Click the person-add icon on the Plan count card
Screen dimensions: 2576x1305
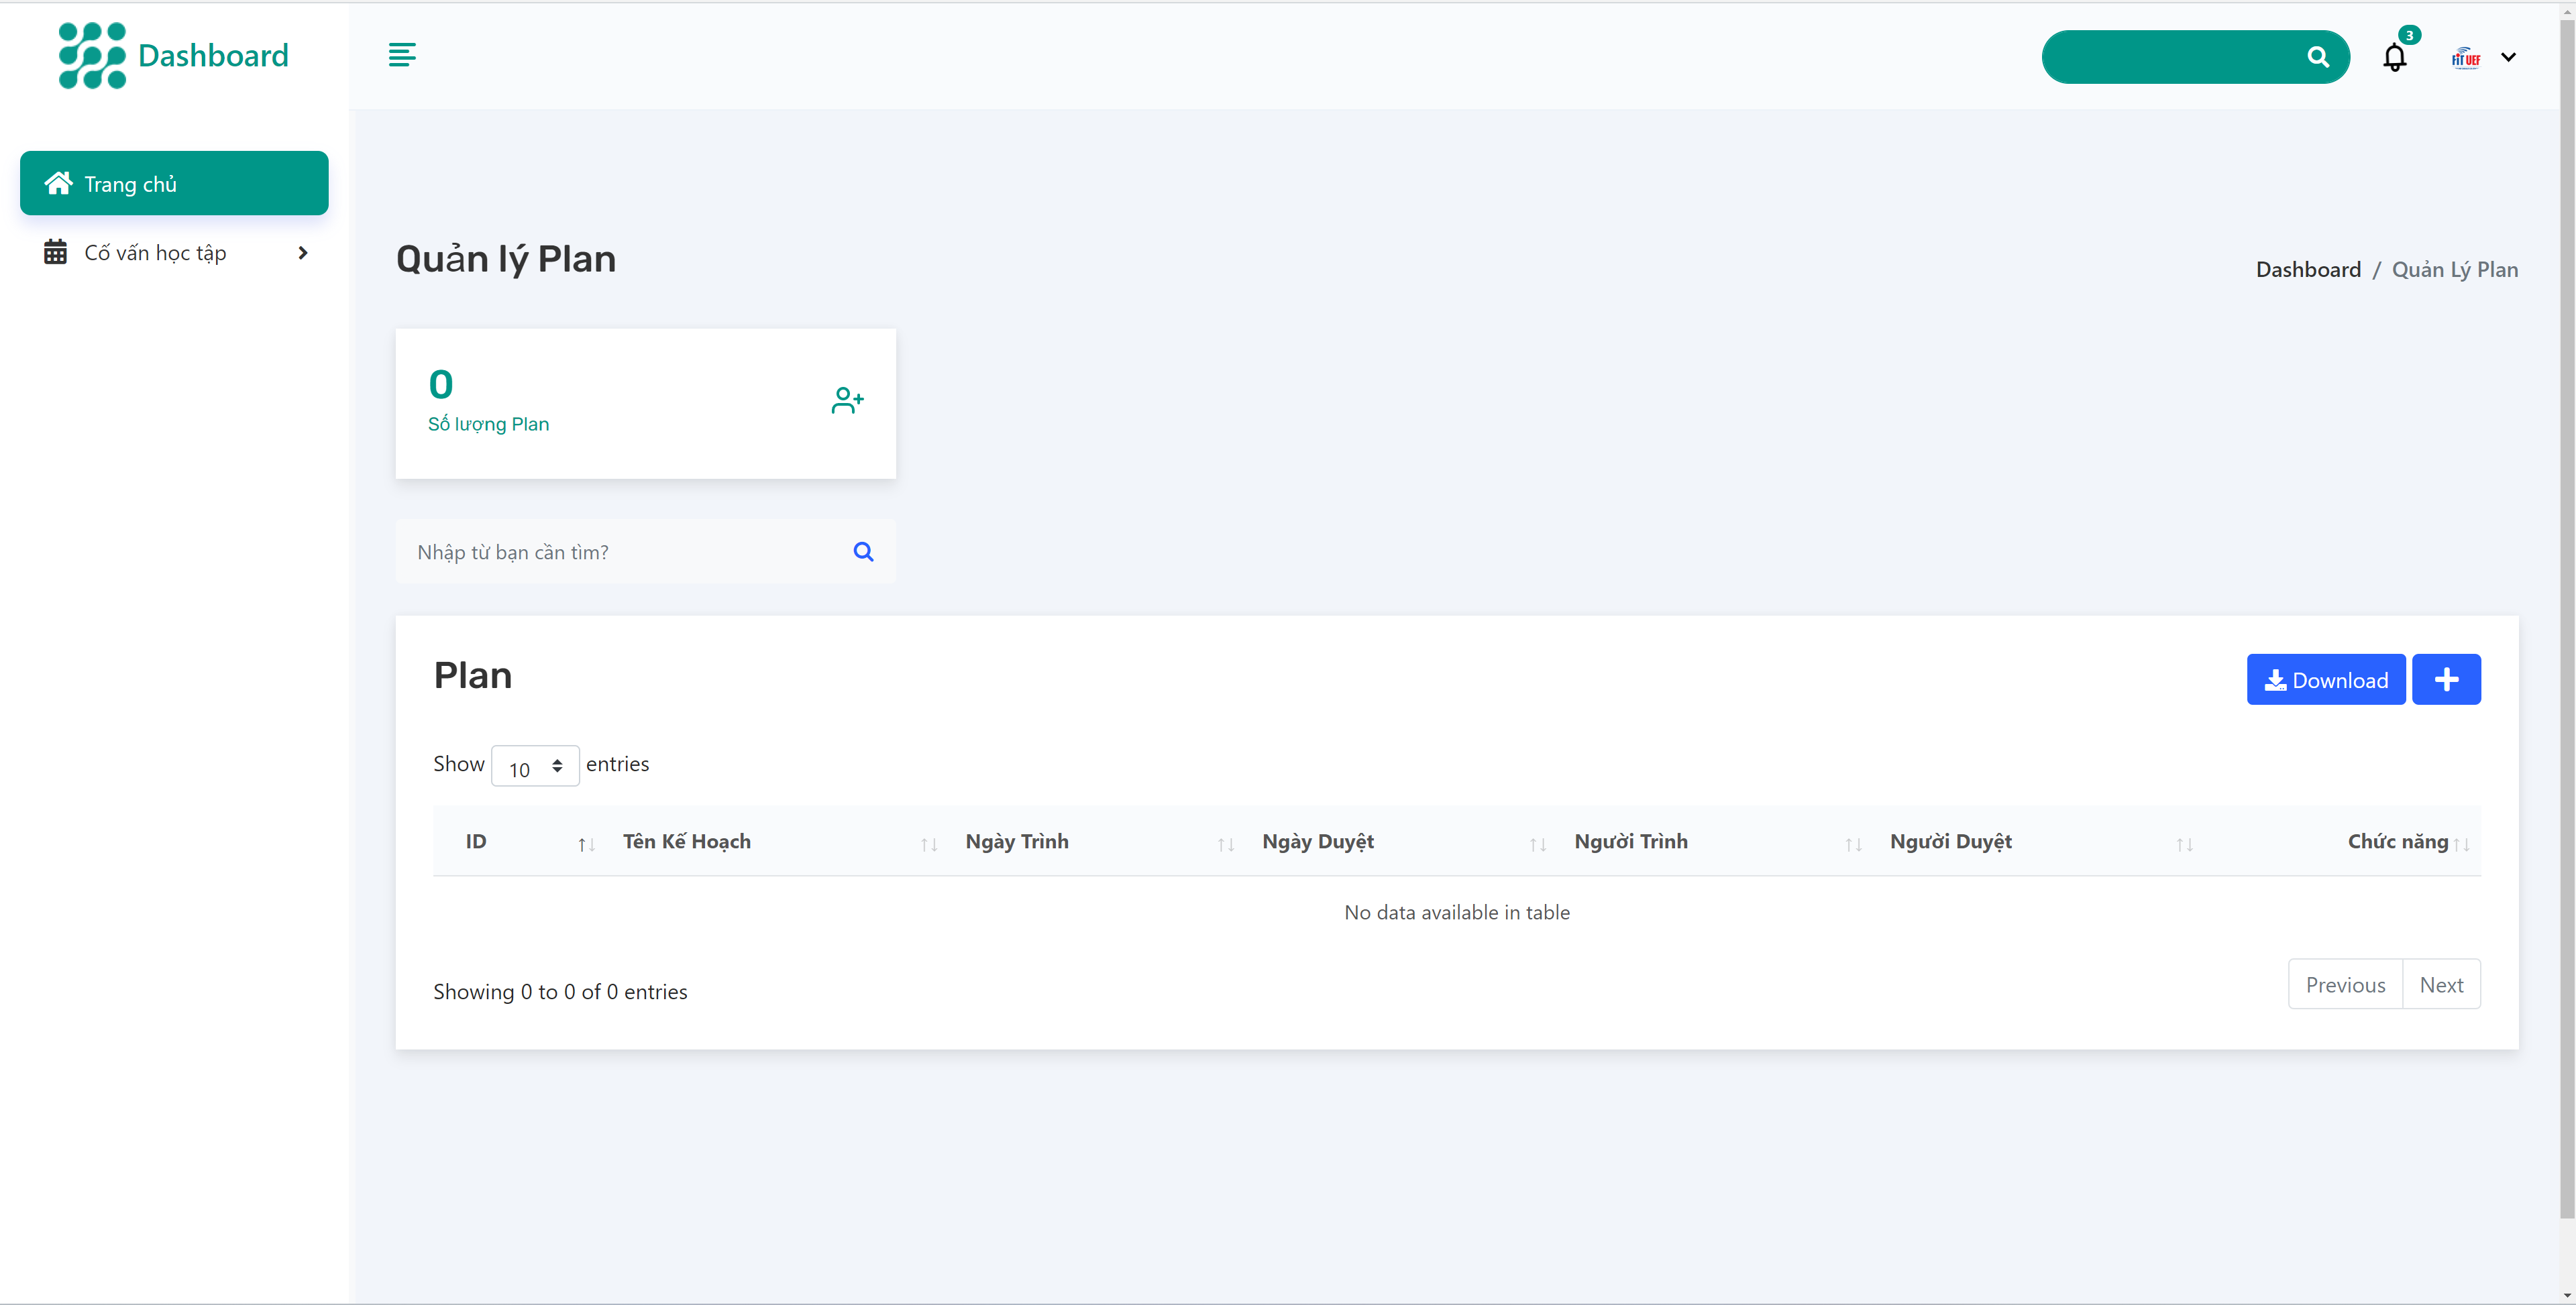pyautogui.click(x=847, y=400)
